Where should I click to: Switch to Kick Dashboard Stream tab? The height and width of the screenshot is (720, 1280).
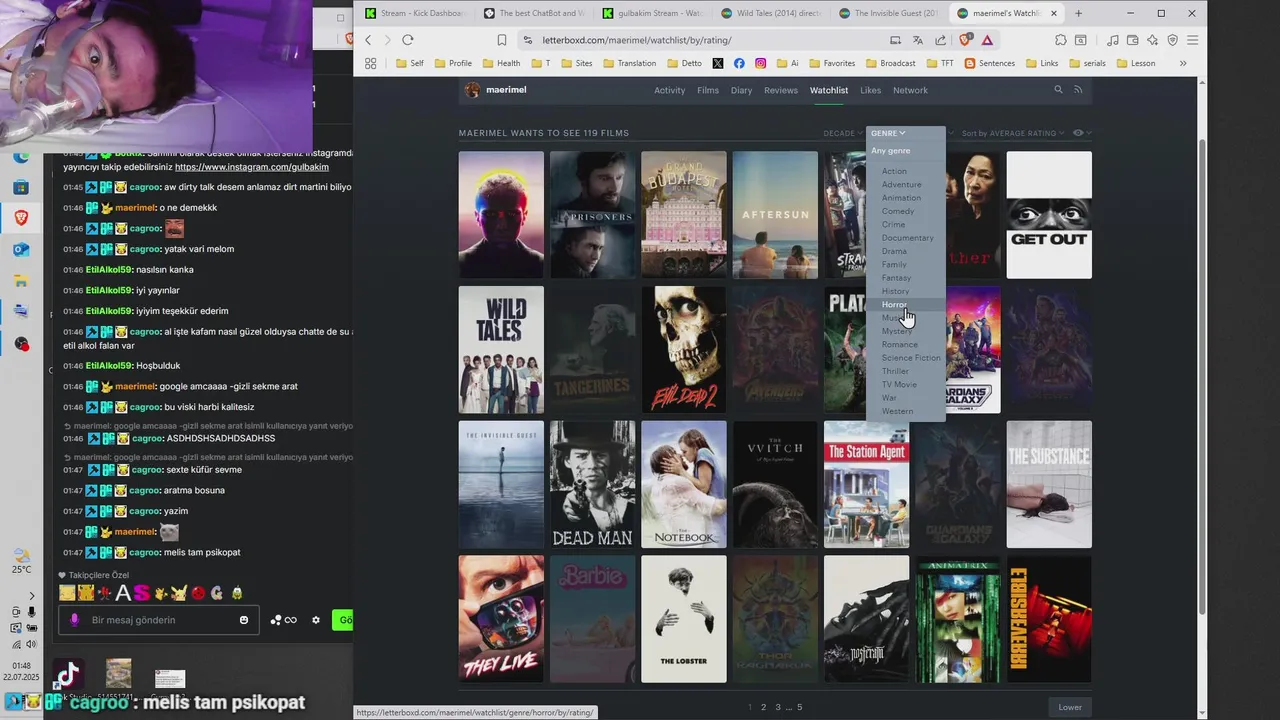tap(414, 13)
